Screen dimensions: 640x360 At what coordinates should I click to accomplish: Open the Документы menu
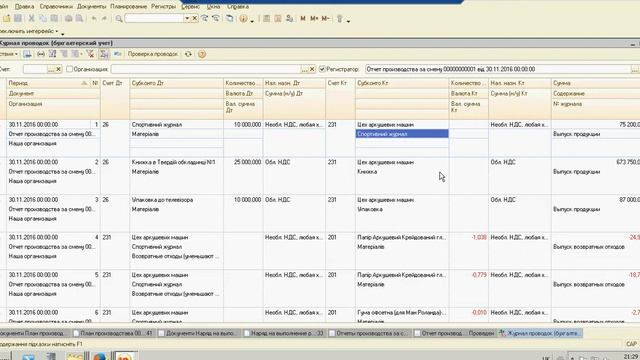[91, 7]
